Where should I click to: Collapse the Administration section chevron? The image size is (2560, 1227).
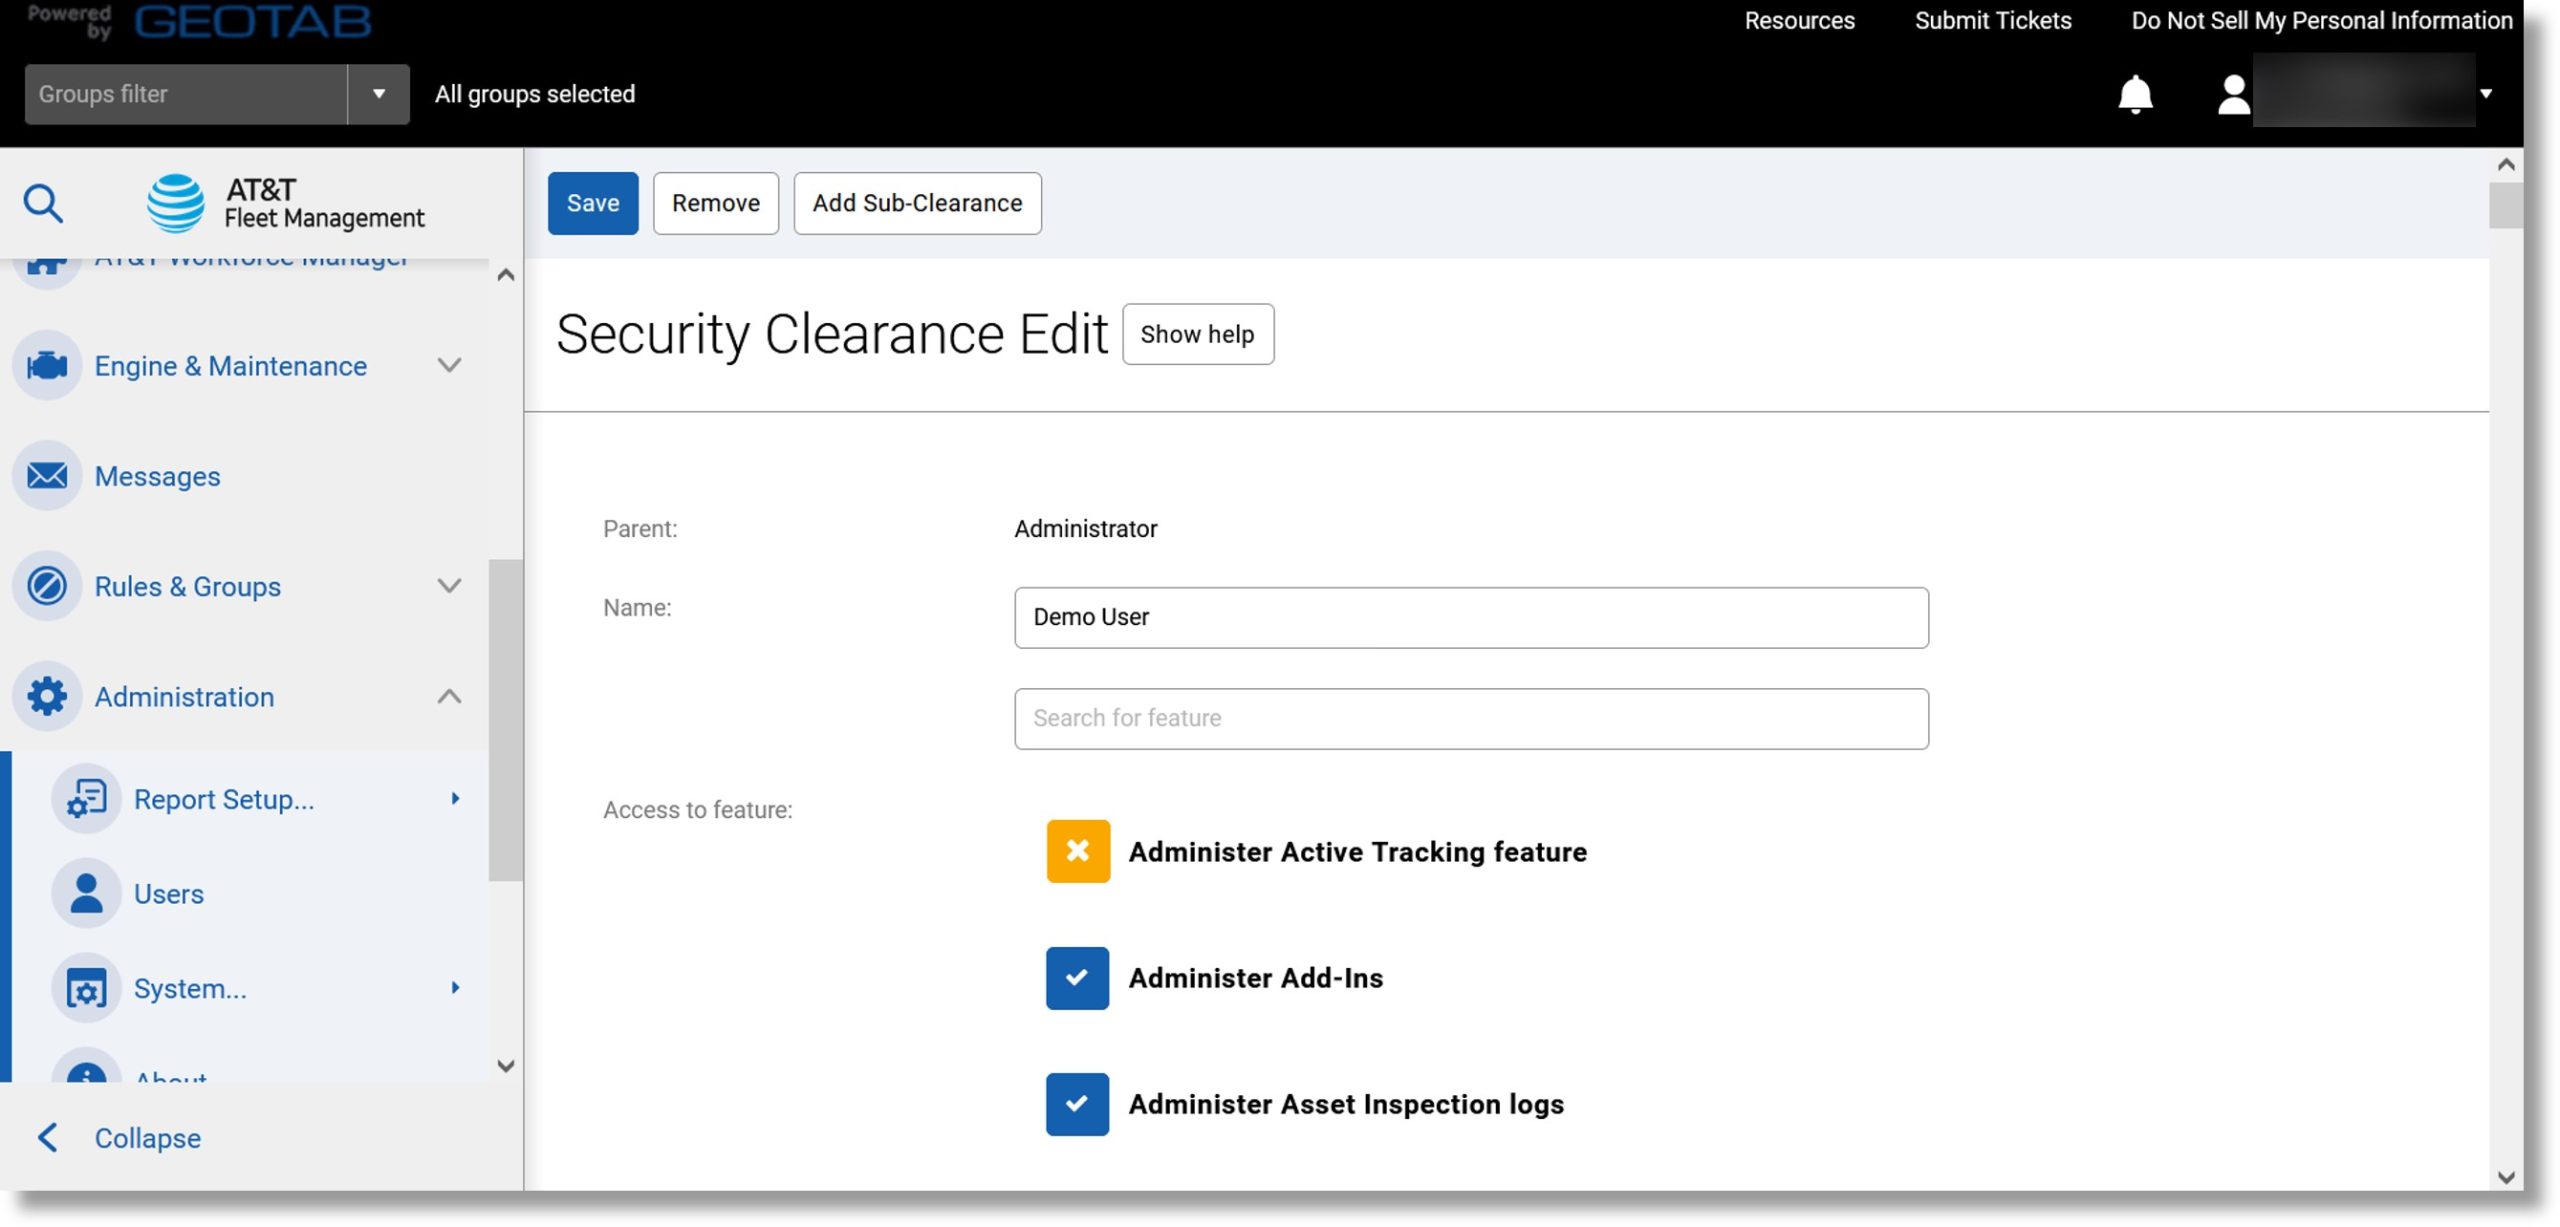pyautogui.click(x=450, y=696)
